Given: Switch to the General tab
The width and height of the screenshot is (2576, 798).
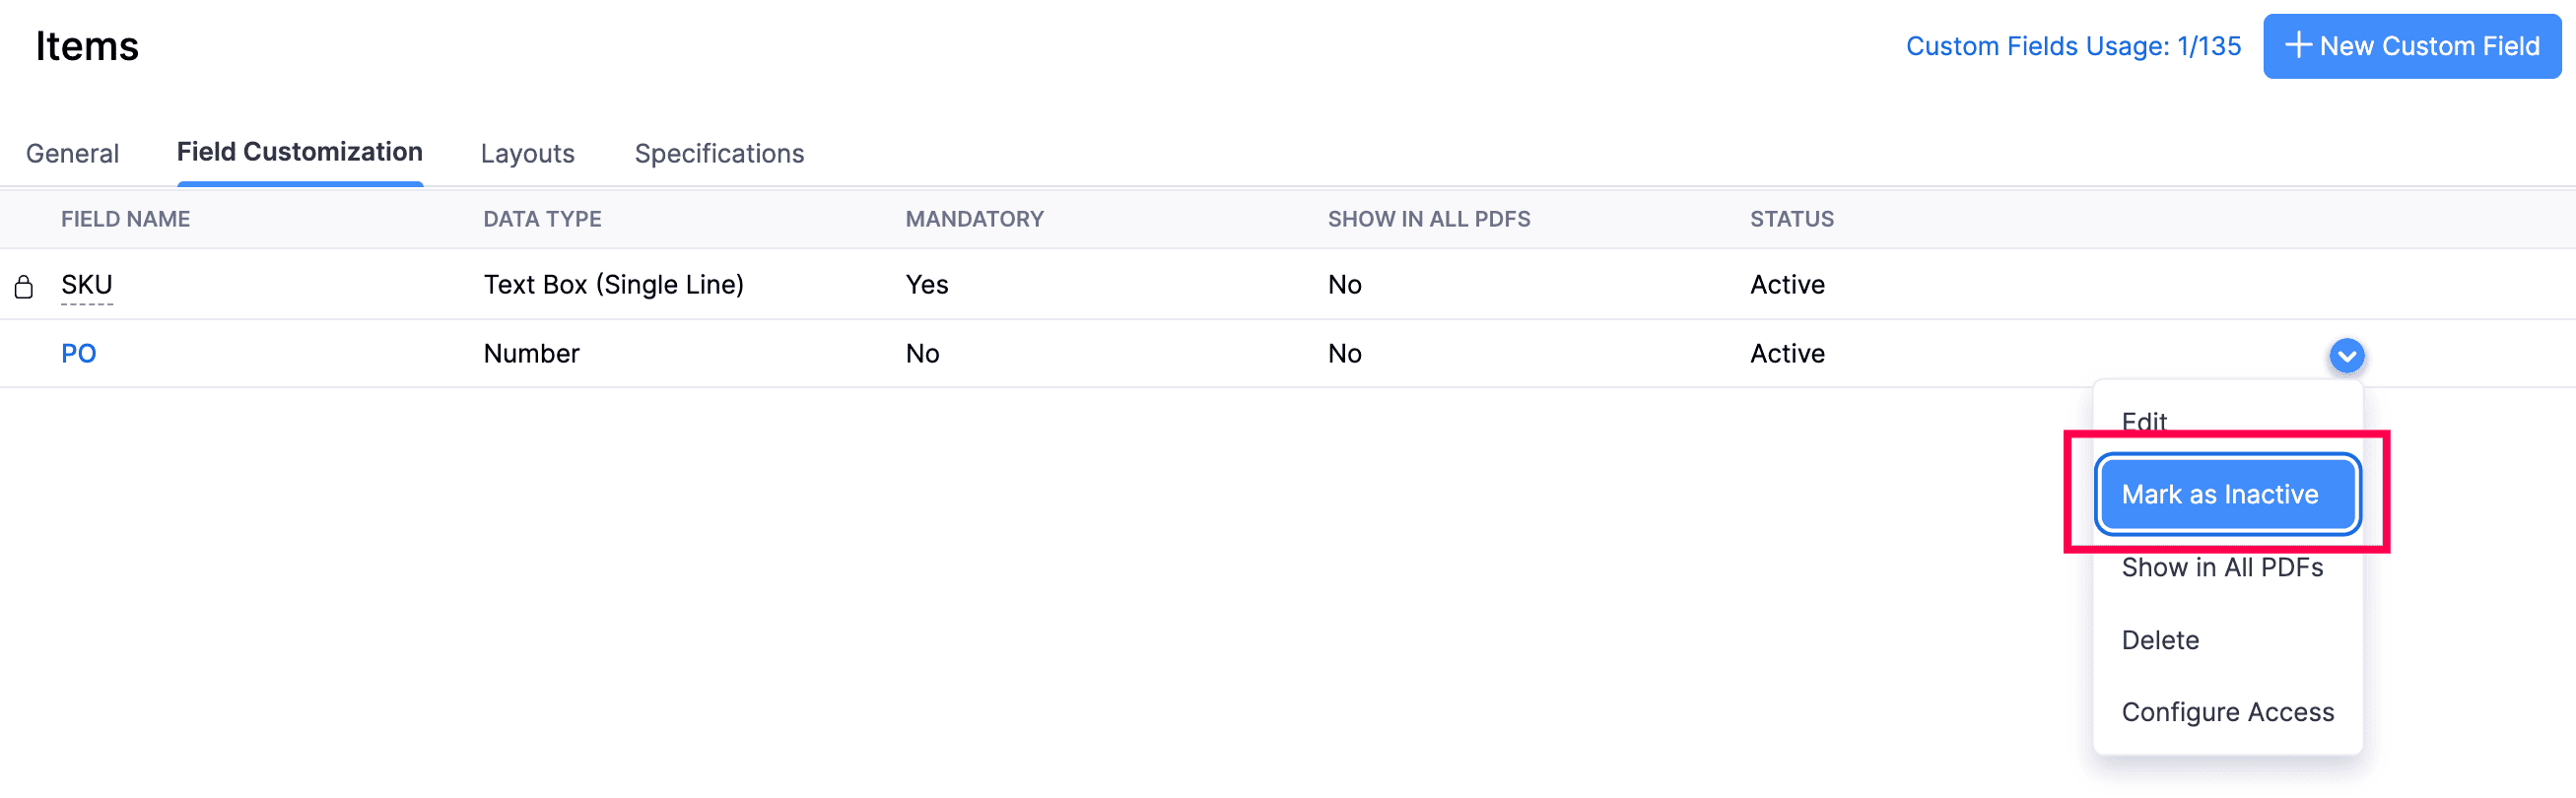Looking at the screenshot, I should (72, 153).
